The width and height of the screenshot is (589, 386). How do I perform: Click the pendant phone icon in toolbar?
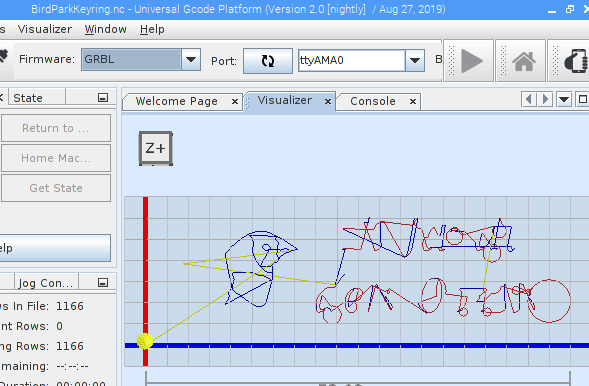tap(575, 61)
